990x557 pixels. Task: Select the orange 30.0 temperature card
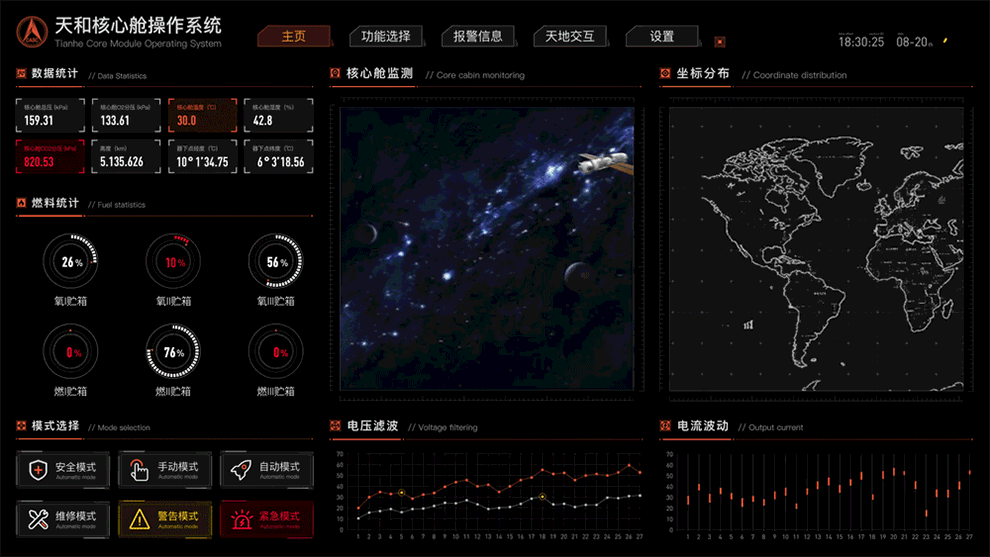pyautogui.click(x=203, y=115)
